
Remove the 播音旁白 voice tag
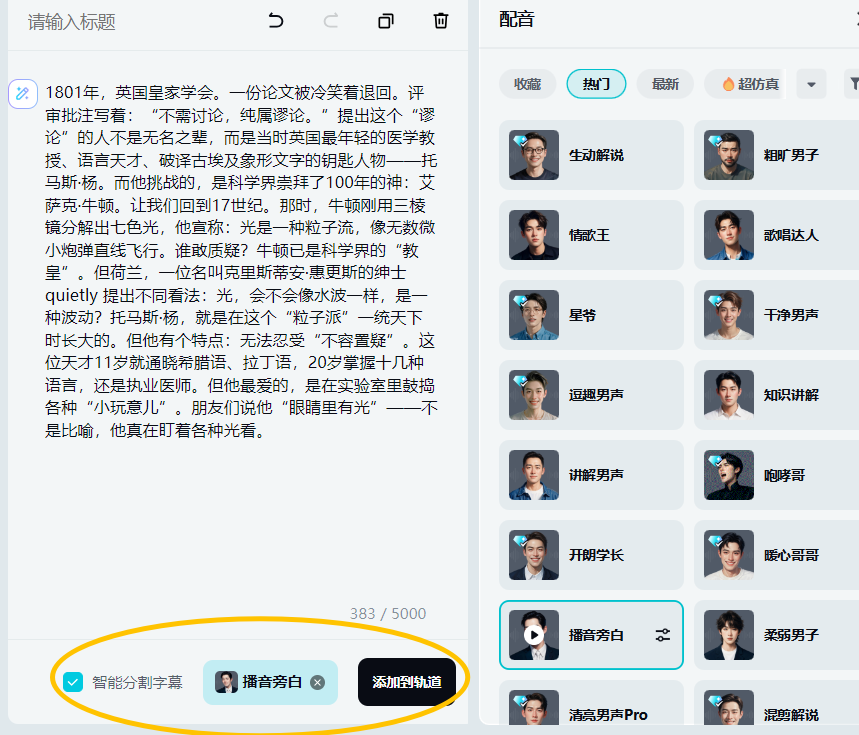pyautogui.click(x=318, y=682)
